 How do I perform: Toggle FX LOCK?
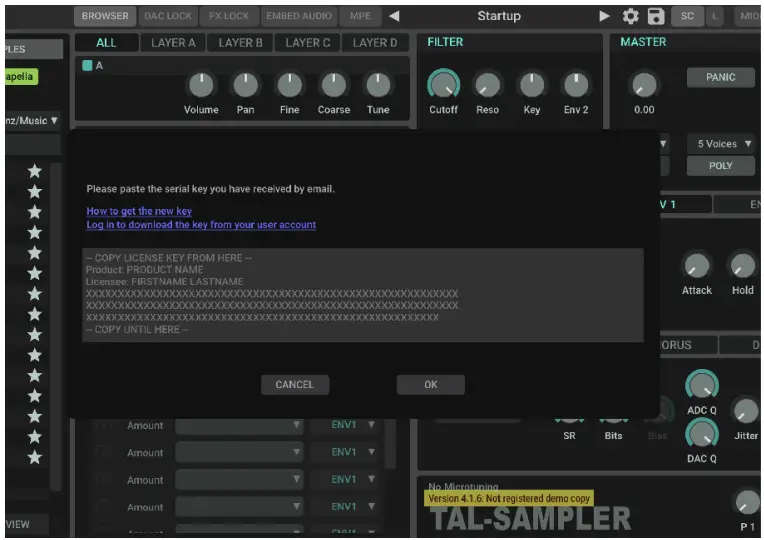pyautogui.click(x=229, y=16)
